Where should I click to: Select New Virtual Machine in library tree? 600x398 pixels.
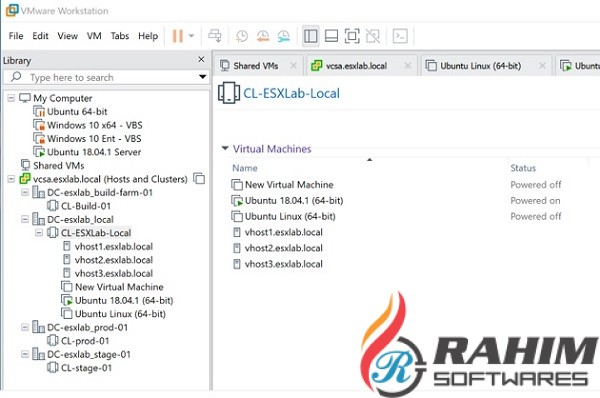pyautogui.click(x=119, y=287)
